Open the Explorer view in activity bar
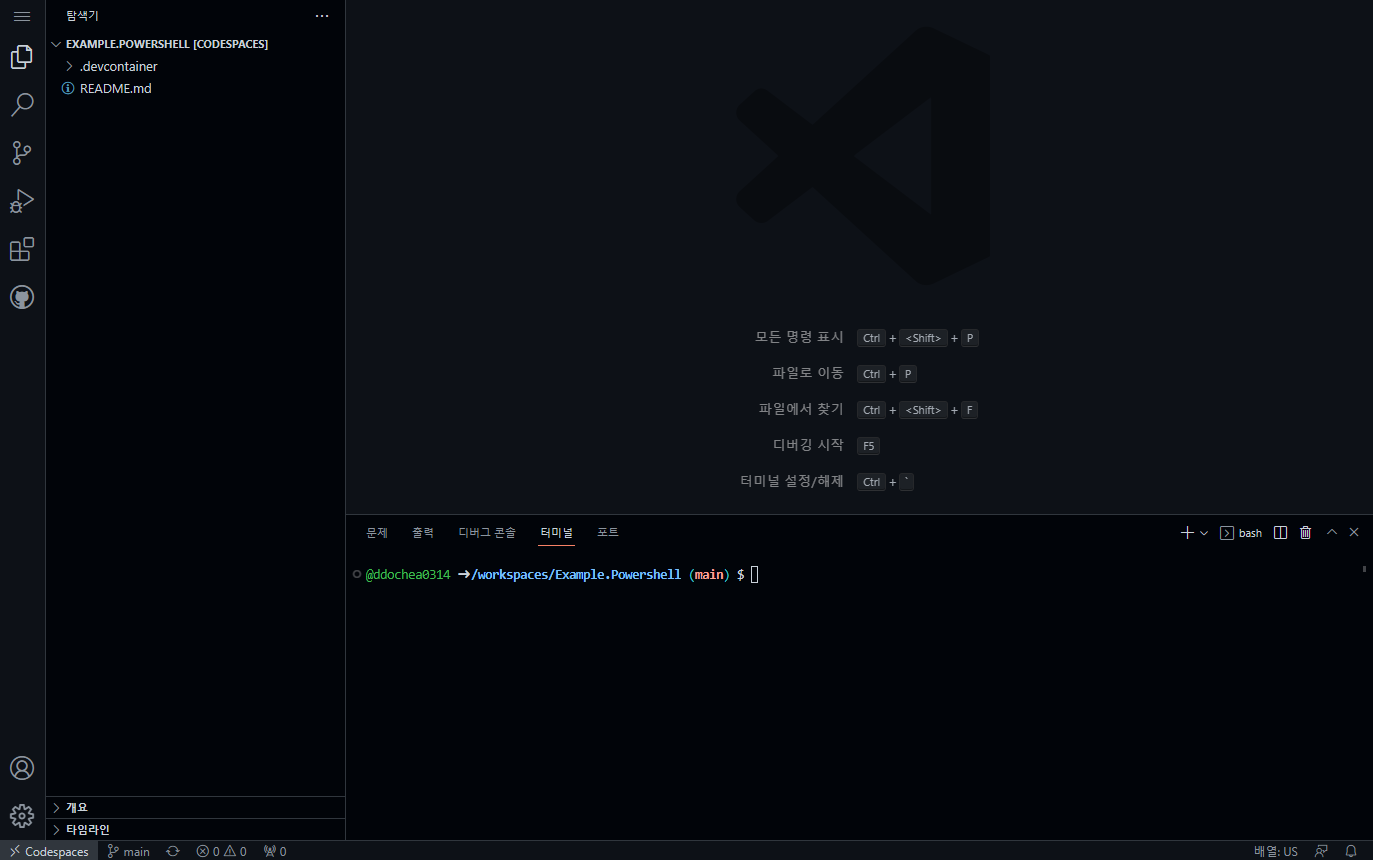Screen dimensions: 1373x860 point(22,57)
